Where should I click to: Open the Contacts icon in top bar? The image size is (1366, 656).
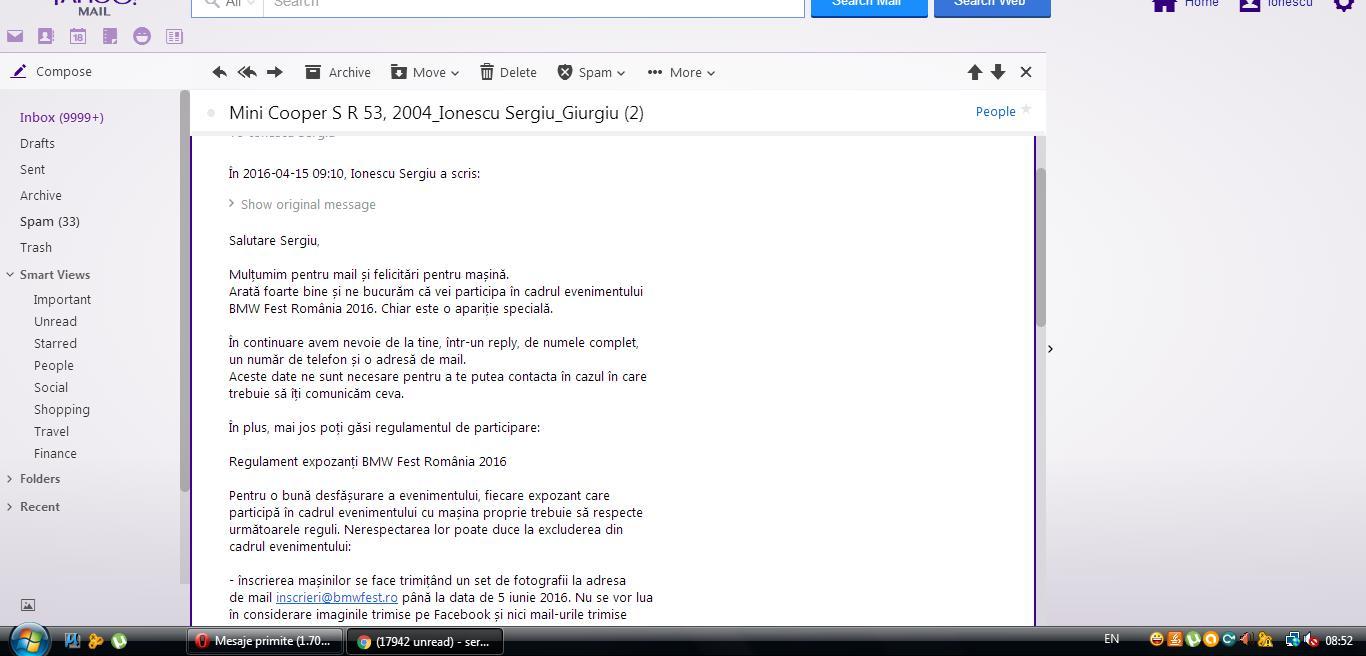pyautogui.click(x=46, y=36)
